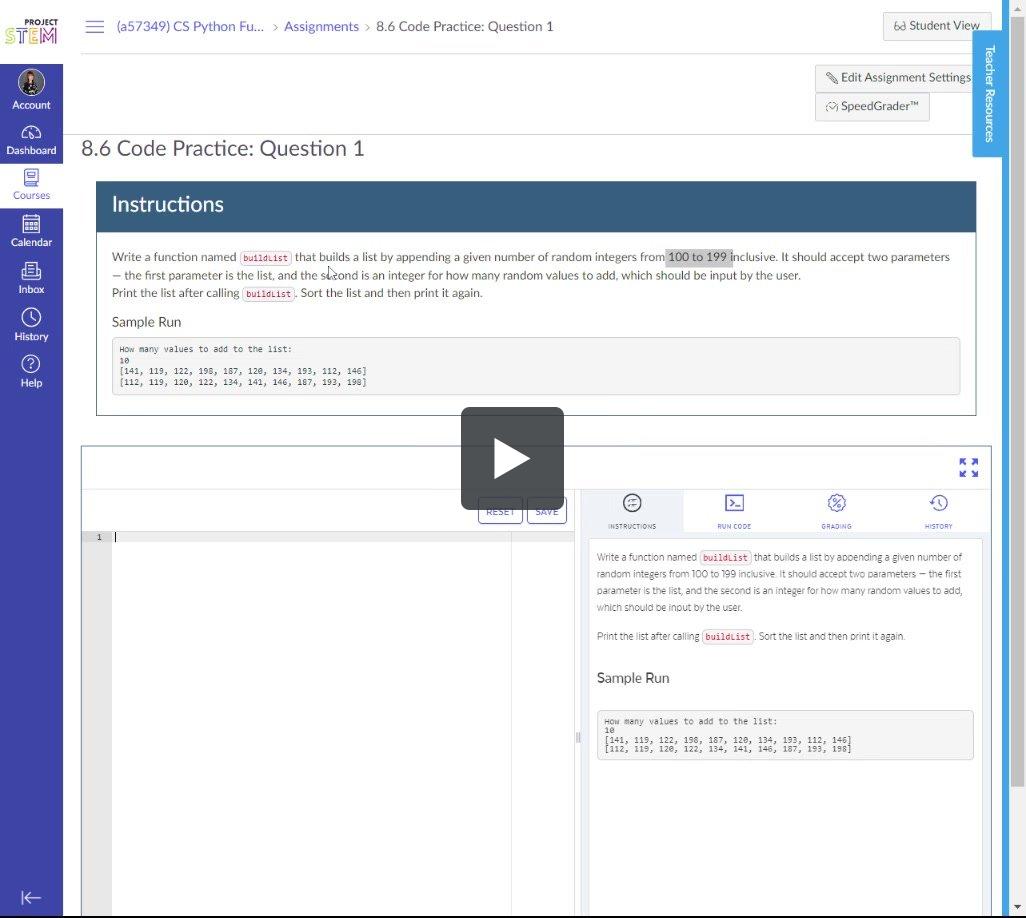Open the Project STEM logo home

point(31,31)
